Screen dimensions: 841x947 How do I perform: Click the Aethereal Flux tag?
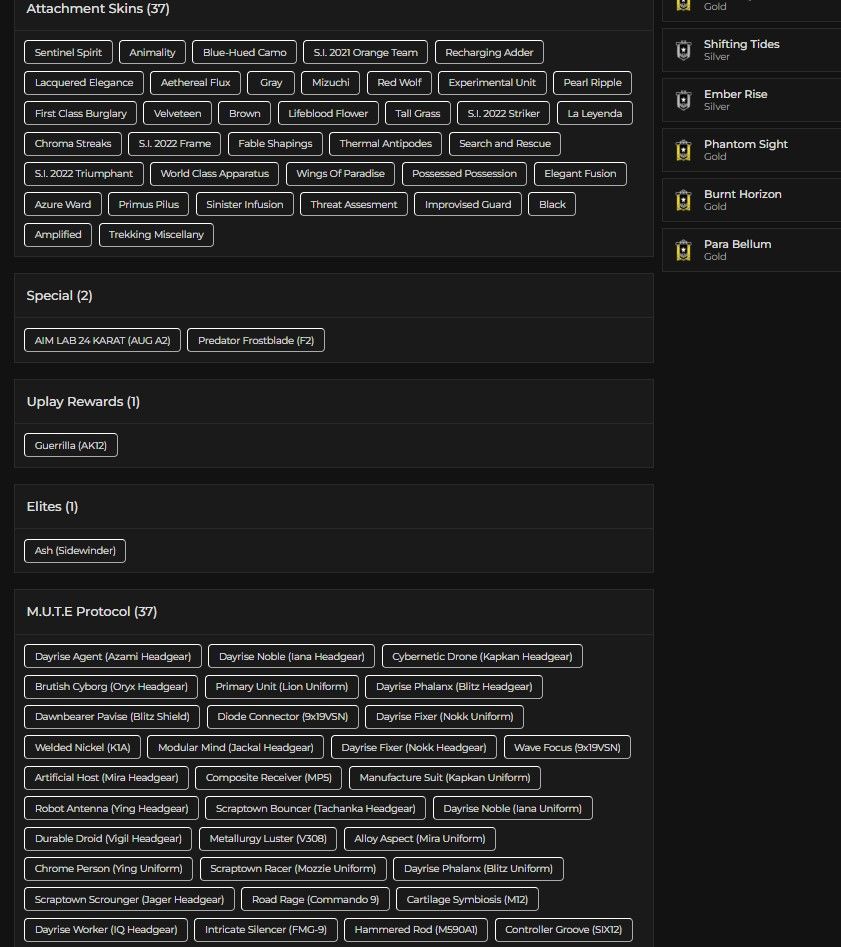tap(195, 83)
